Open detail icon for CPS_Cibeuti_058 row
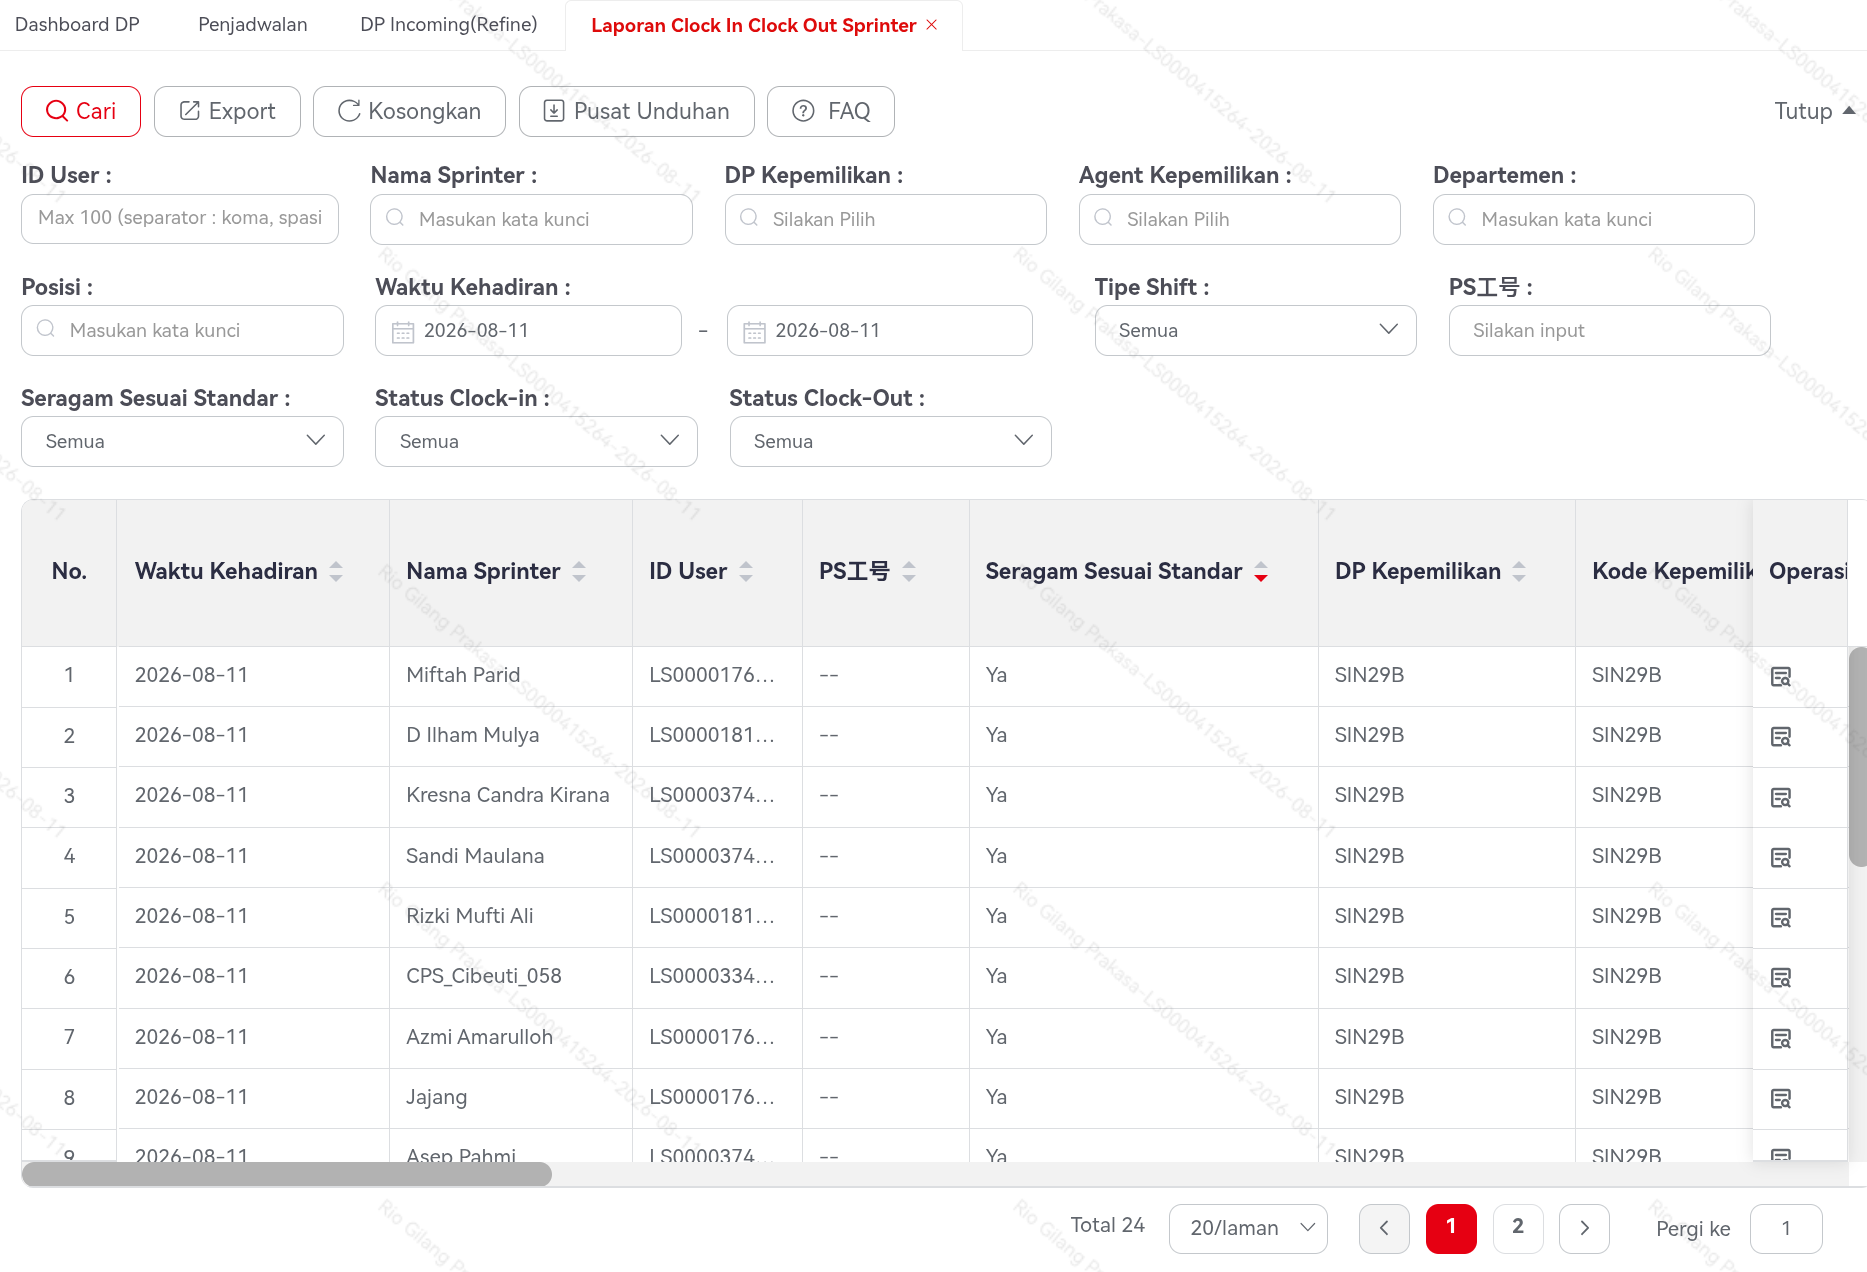1867x1272 pixels. 1780,978
